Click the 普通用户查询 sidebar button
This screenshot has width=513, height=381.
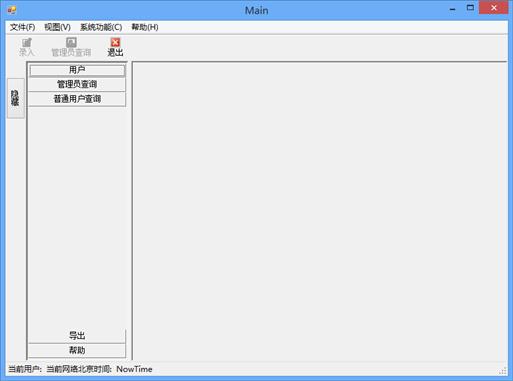[77, 99]
